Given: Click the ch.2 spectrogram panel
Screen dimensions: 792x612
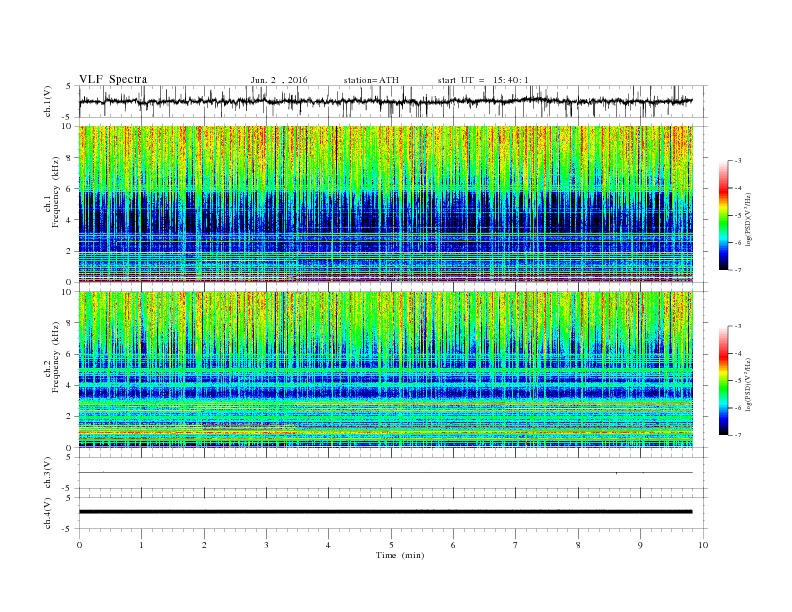Looking at the screenshot, I should pyautogui.click(x=386, y=370).
